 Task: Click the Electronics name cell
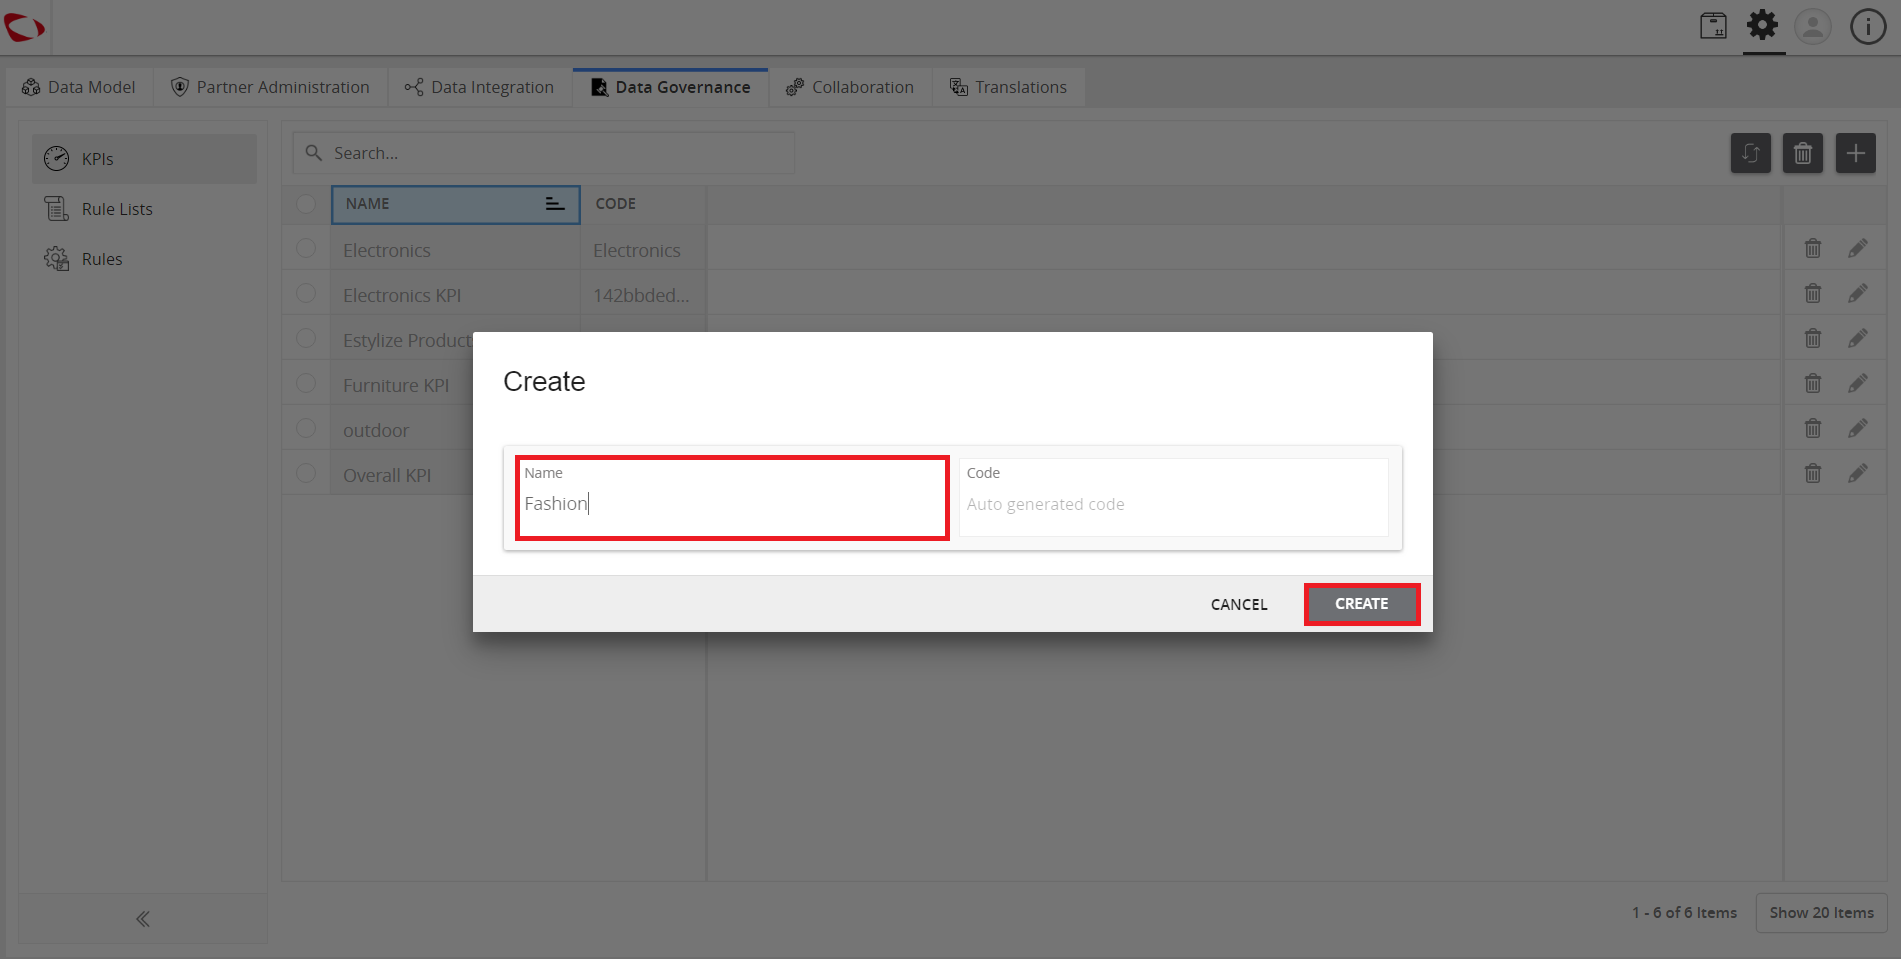point(455,250)
